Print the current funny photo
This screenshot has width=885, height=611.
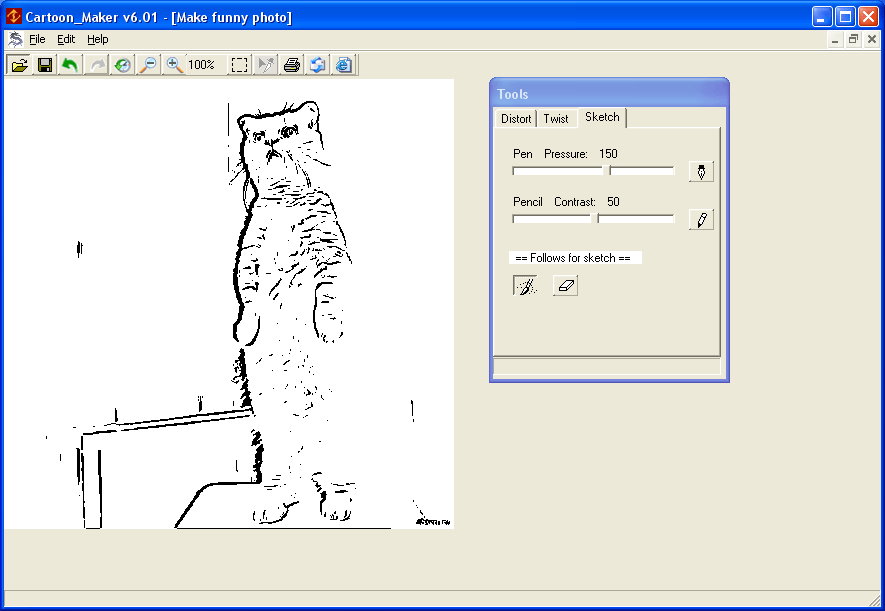tap(291, 64)
